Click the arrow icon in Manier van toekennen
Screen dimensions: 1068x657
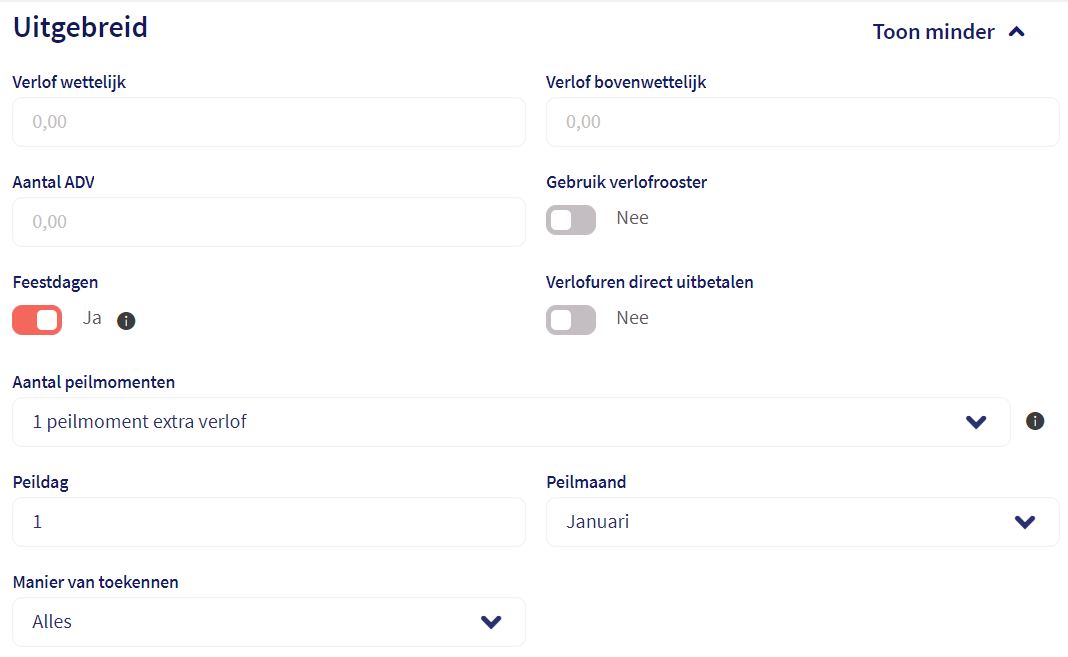(491, 622)
